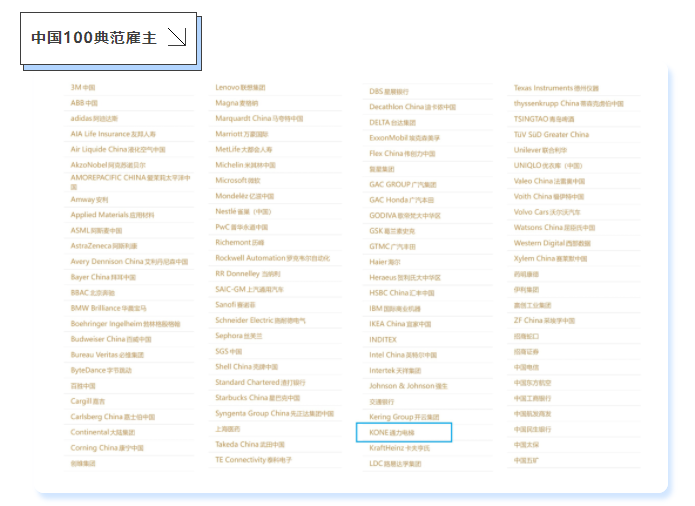Click Boehringer Ingelheim
Image resolution: width=695 pixels, height=506 pixels.
click(125, 323)
